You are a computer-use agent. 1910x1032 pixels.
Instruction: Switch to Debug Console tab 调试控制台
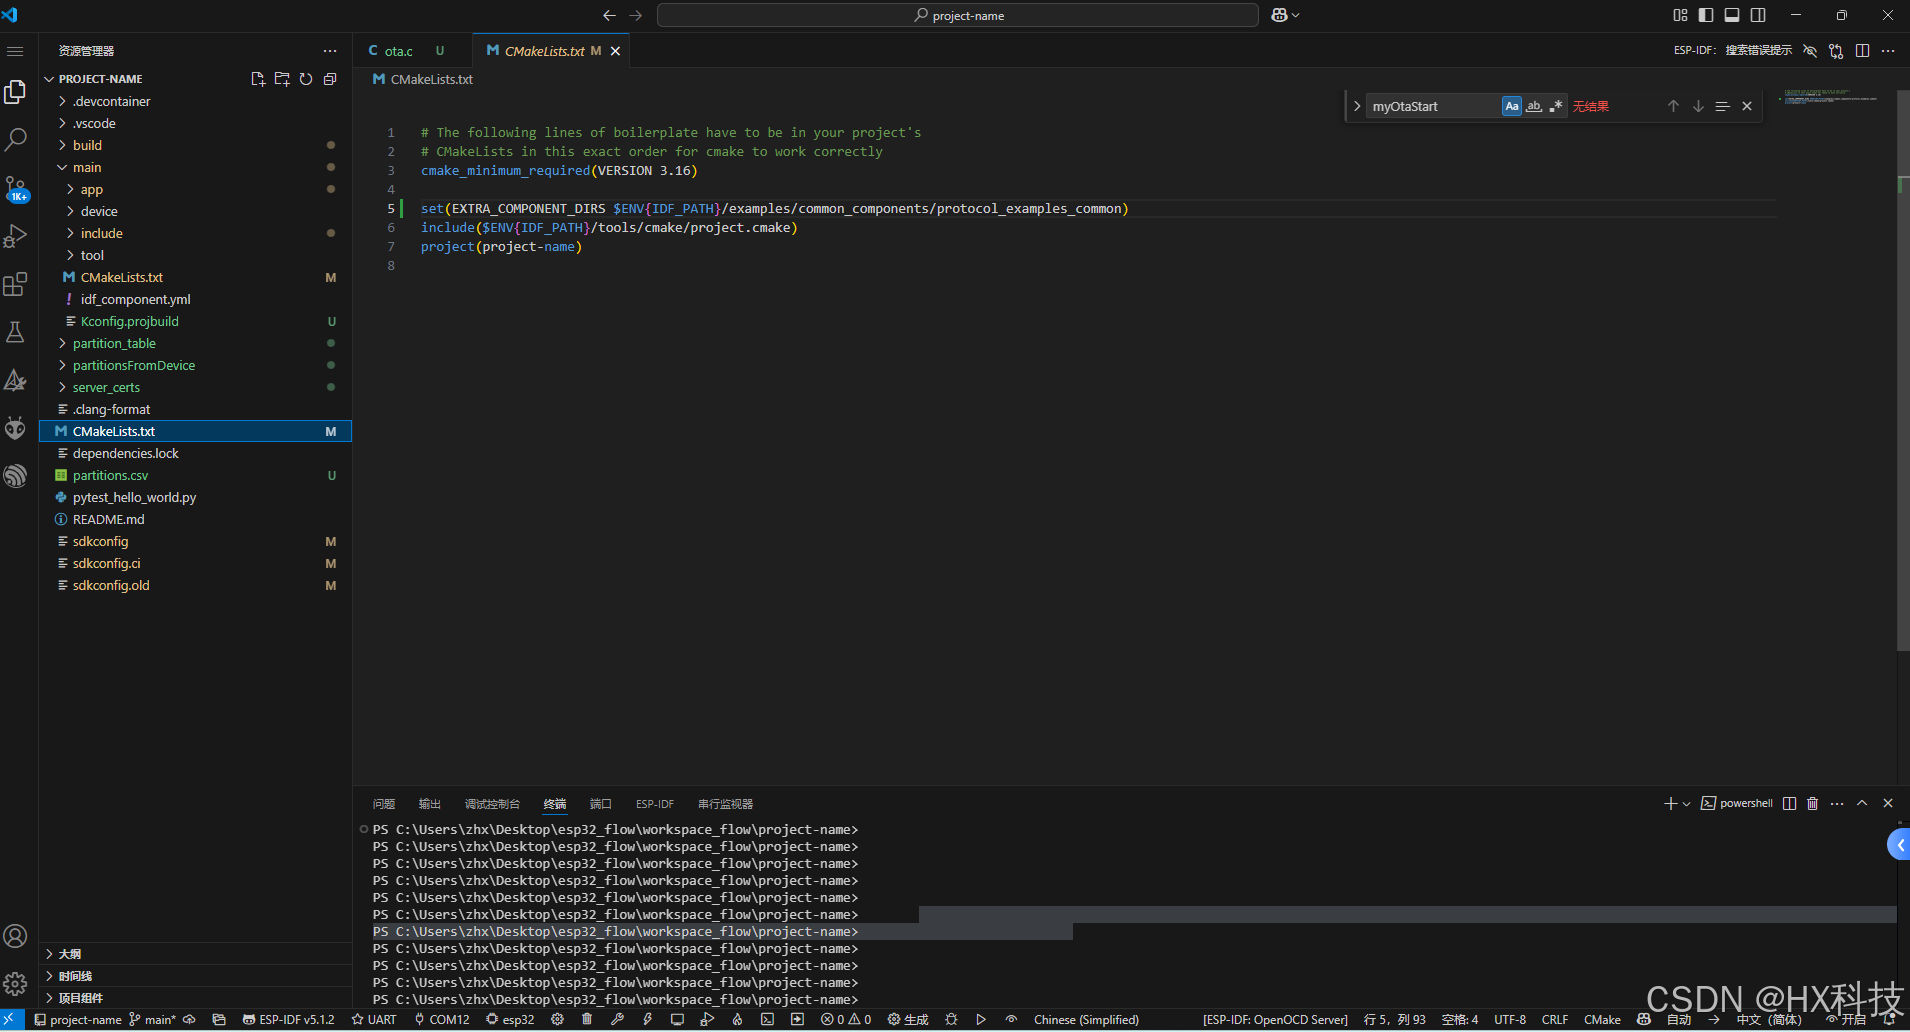tap(492, 804)
